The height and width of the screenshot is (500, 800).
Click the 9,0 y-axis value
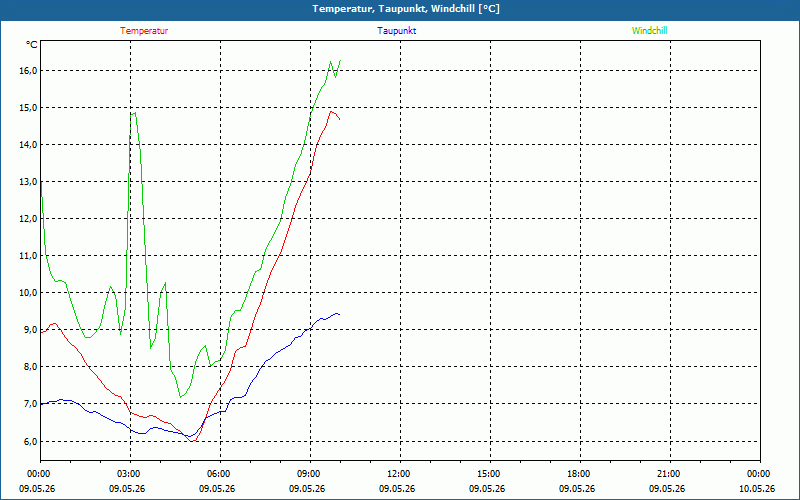[x=31, y=330]
